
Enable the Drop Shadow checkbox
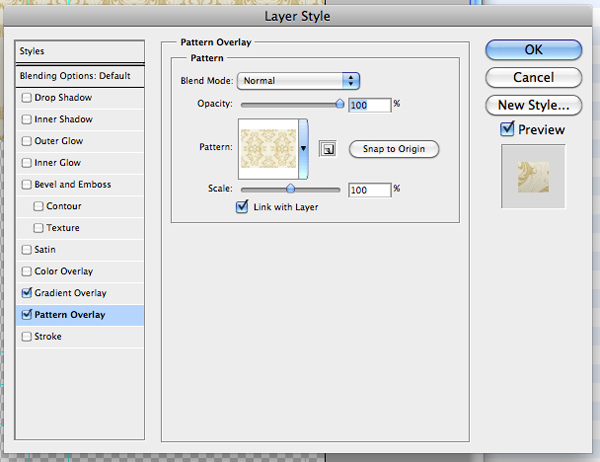click(26, 98)
